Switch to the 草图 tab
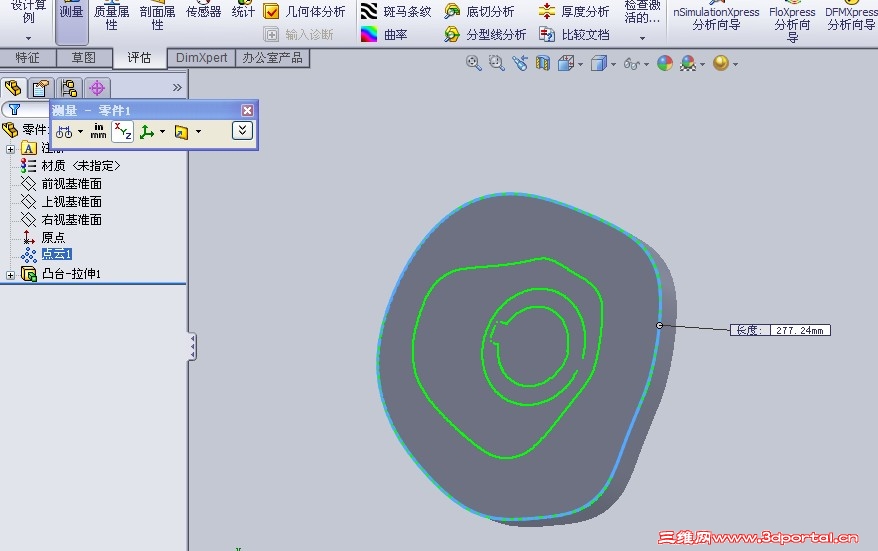878x551 pixels. point(84,58)
